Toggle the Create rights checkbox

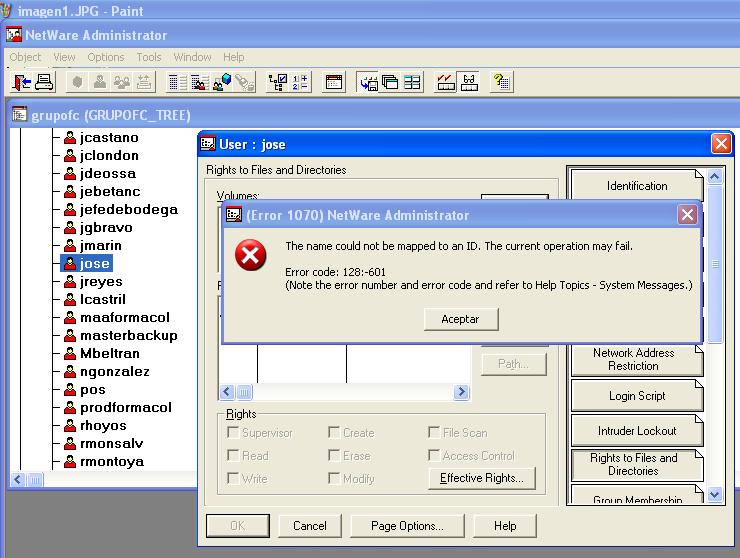click(334, 432)
